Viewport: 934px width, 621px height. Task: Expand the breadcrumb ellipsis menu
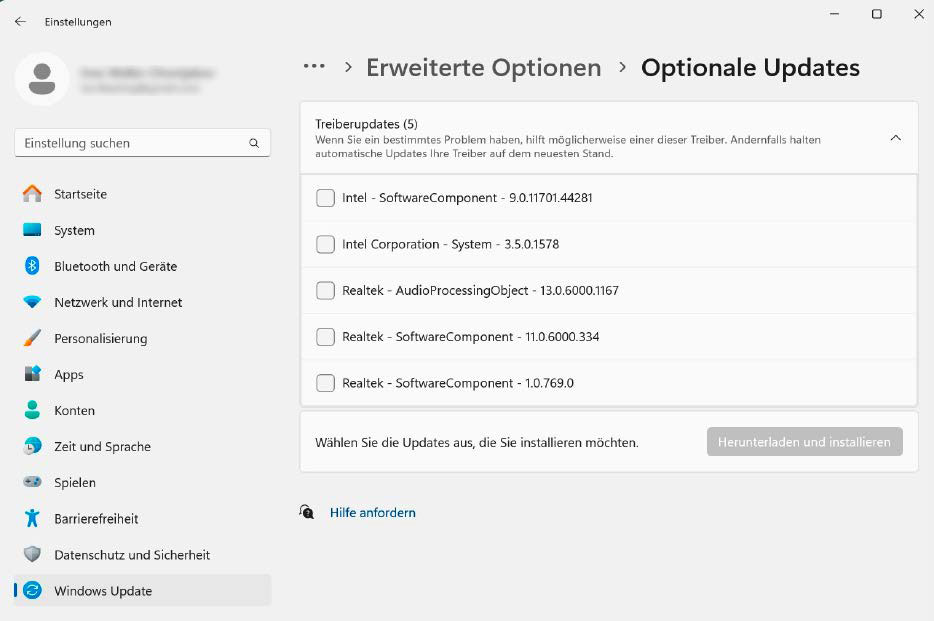click(314, 67)
